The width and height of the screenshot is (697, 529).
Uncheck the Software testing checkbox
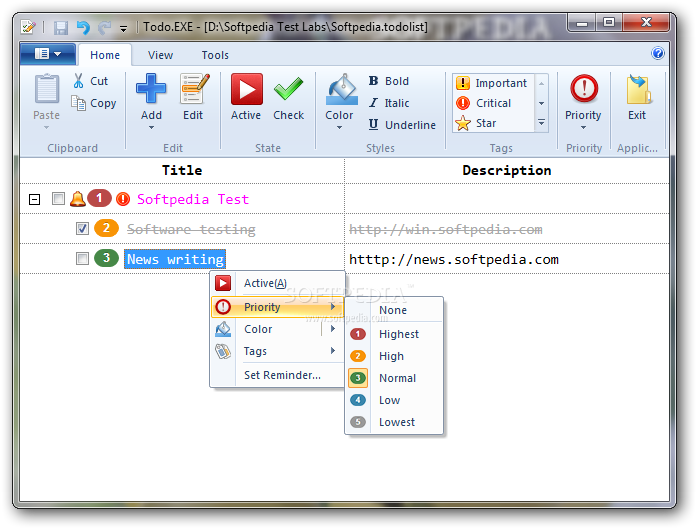[x=82, y=228]
